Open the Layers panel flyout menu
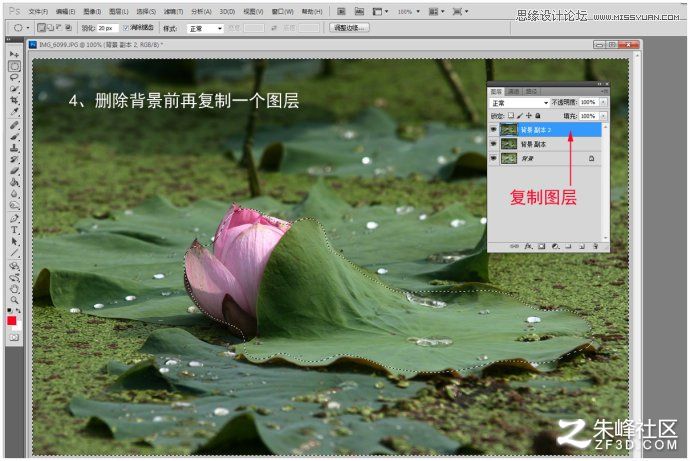This screenshot has width=690, height=461. coord(605,91)
